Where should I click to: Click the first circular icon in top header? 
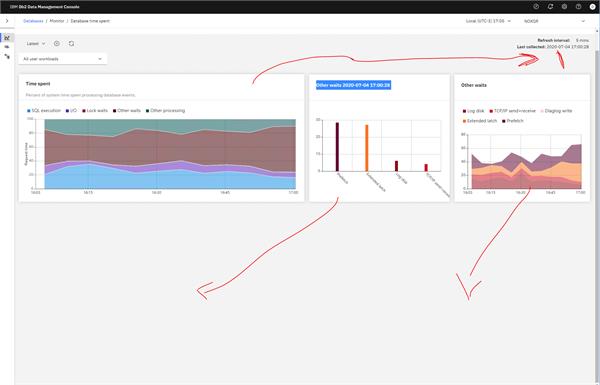536,7
